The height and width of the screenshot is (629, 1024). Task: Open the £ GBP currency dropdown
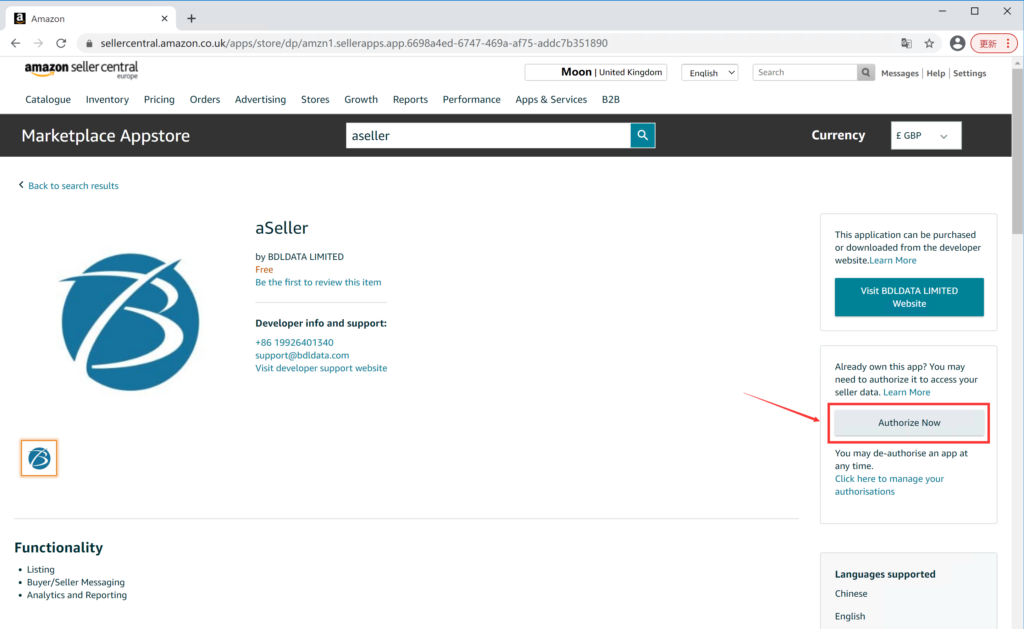point(926,135)
